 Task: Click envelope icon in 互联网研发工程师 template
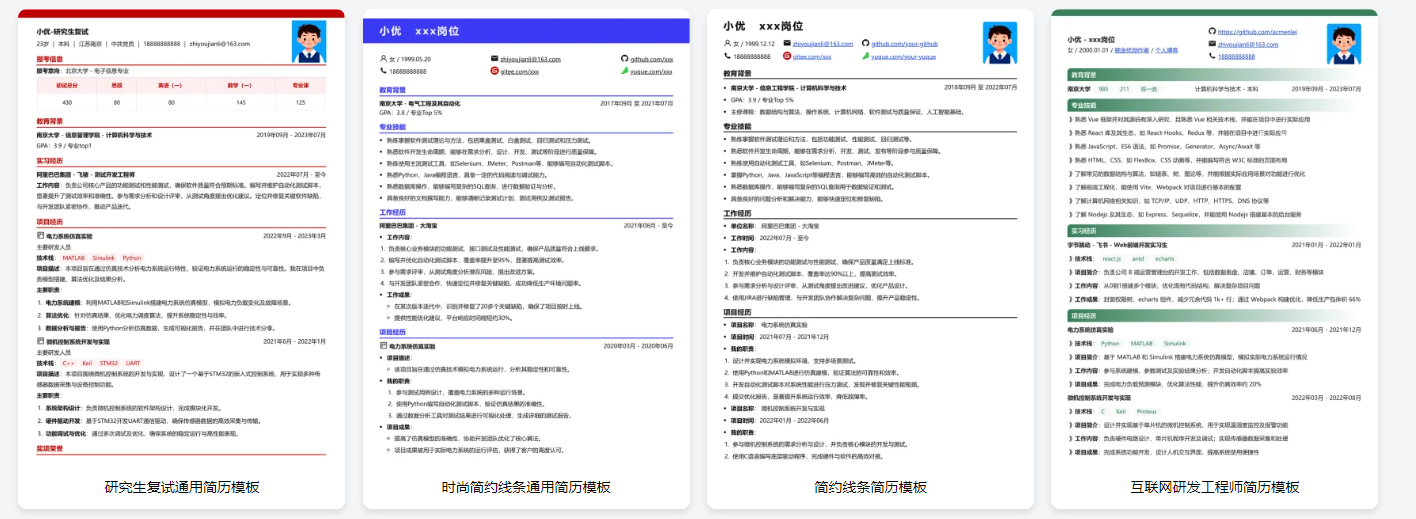[1214, 44]
